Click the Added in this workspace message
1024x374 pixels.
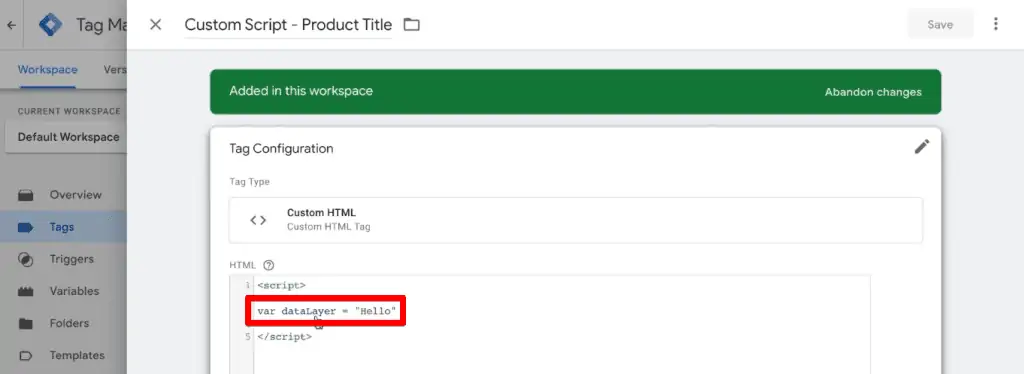pyautogui.click(x=301, y=91)
